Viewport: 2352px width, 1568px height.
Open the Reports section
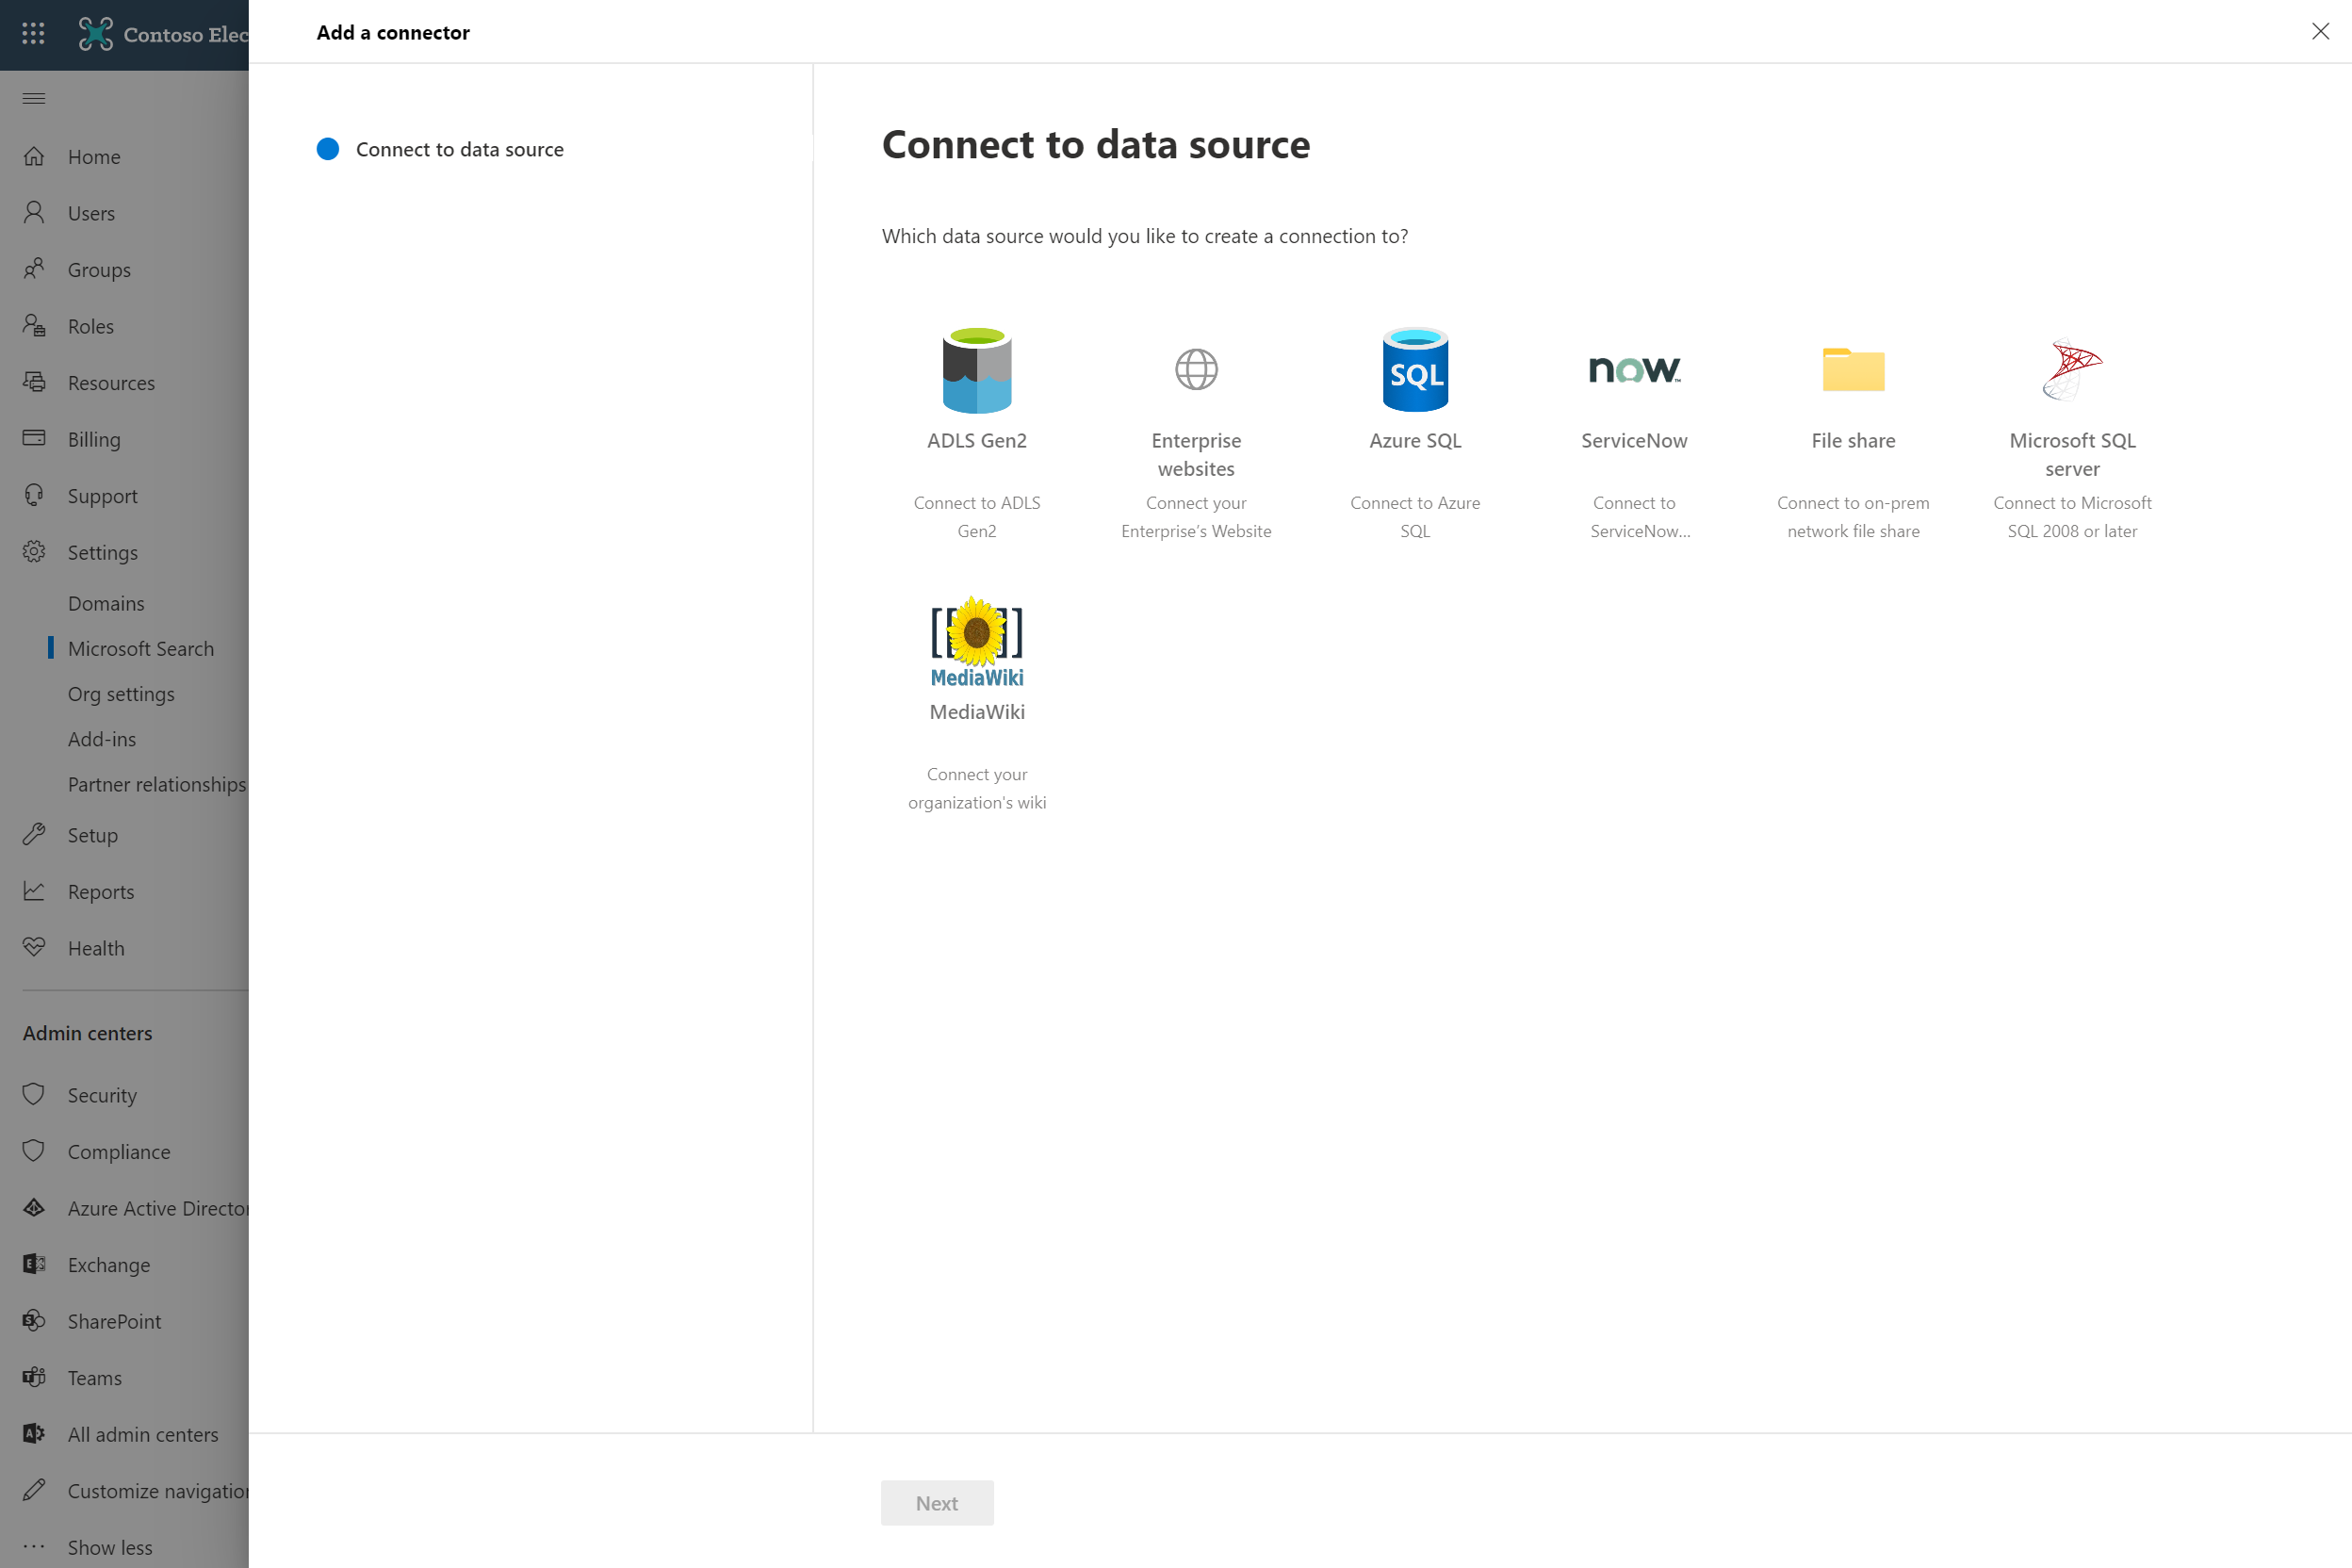100,891
